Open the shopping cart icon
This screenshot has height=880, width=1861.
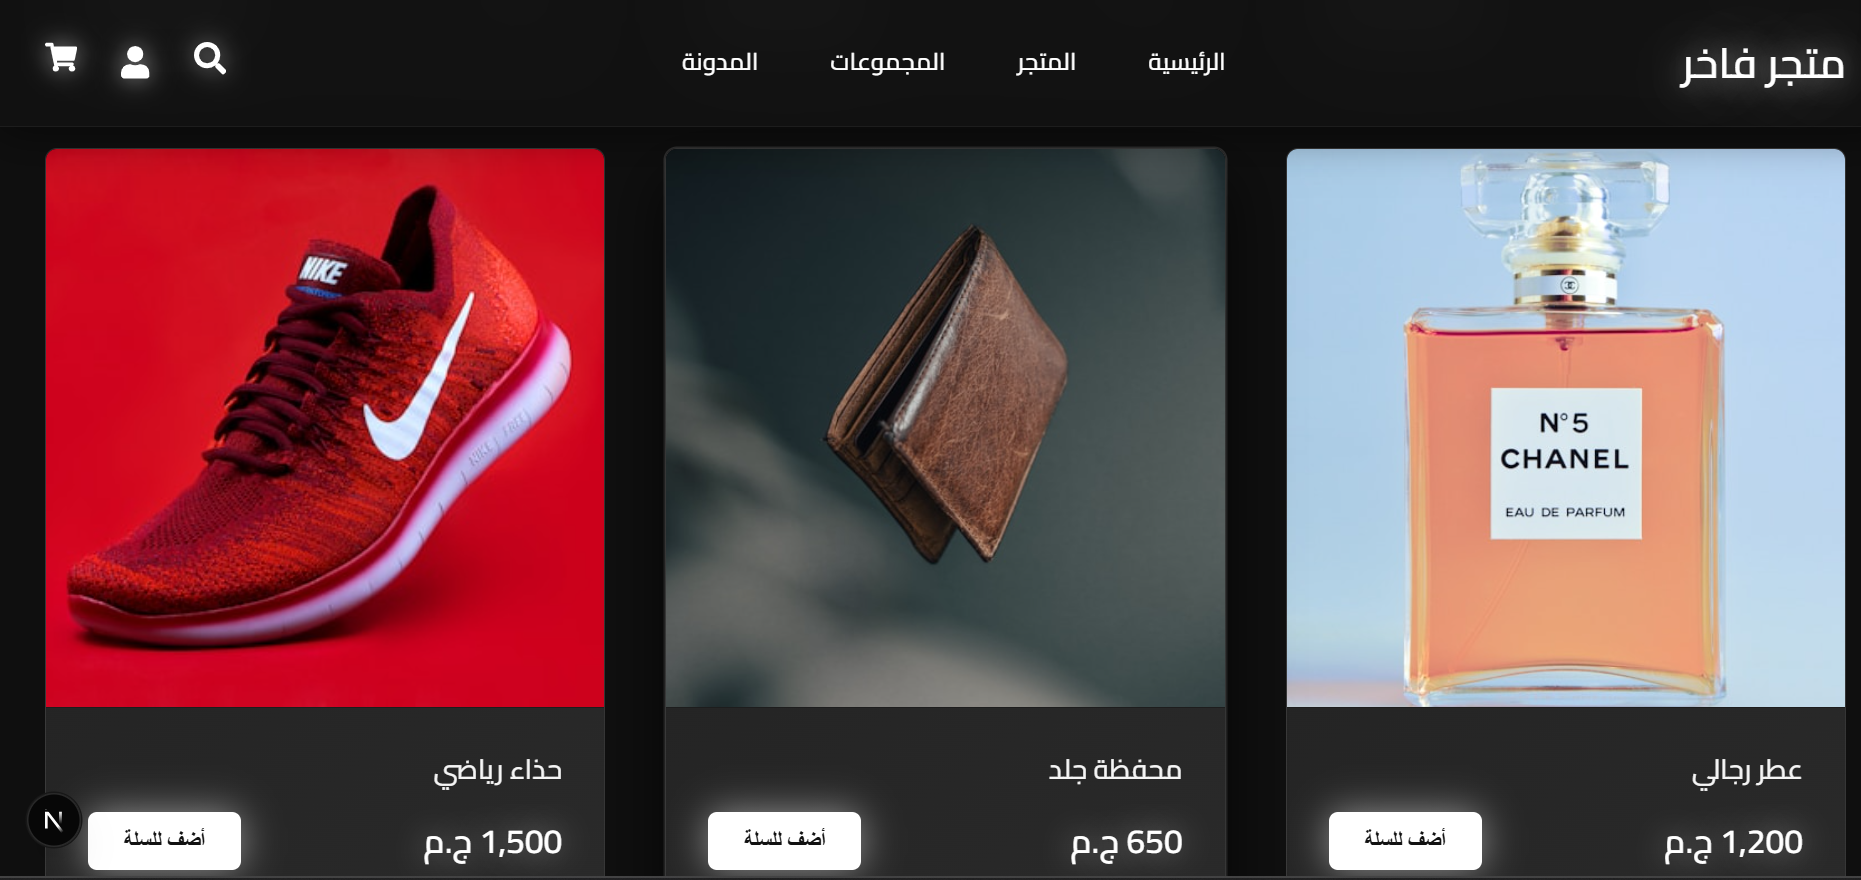61,59
